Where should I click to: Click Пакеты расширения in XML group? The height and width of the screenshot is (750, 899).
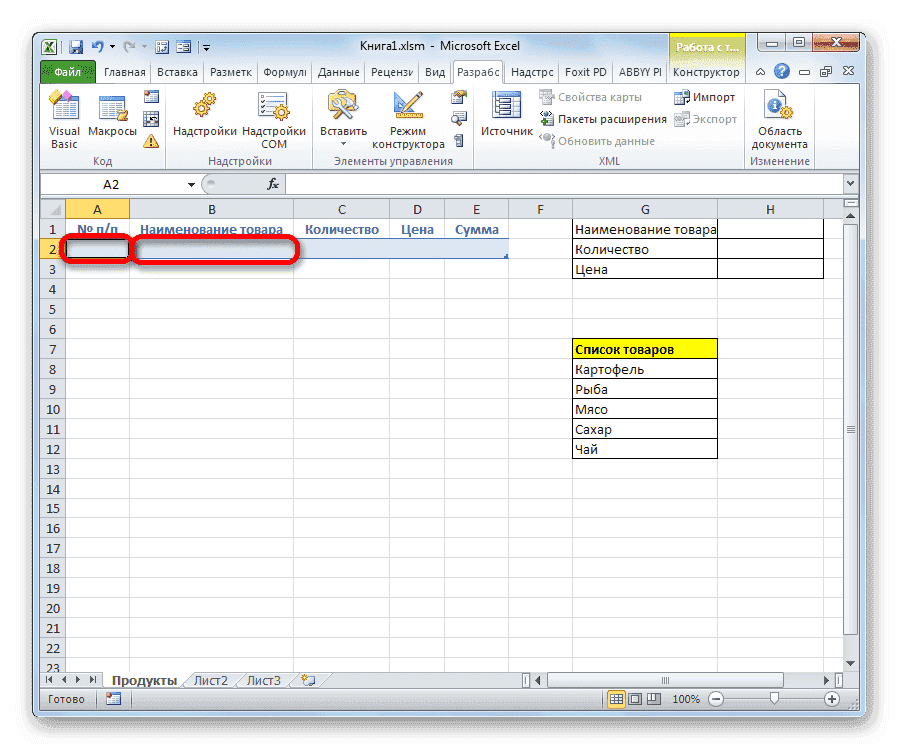605,118
